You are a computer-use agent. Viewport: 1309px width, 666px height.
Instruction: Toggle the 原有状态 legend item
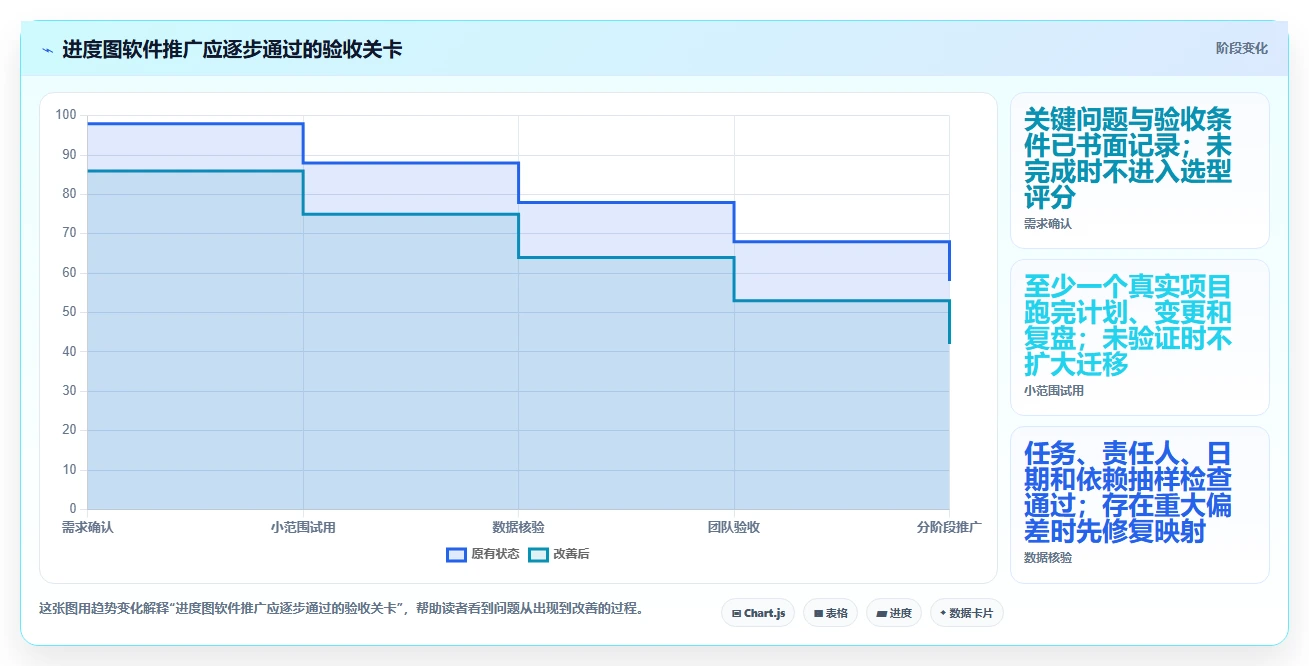point(483,554)
